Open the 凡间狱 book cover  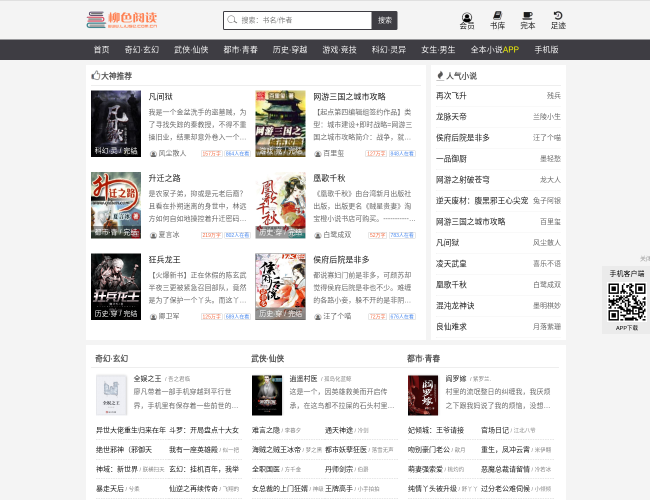pos(116,124)
